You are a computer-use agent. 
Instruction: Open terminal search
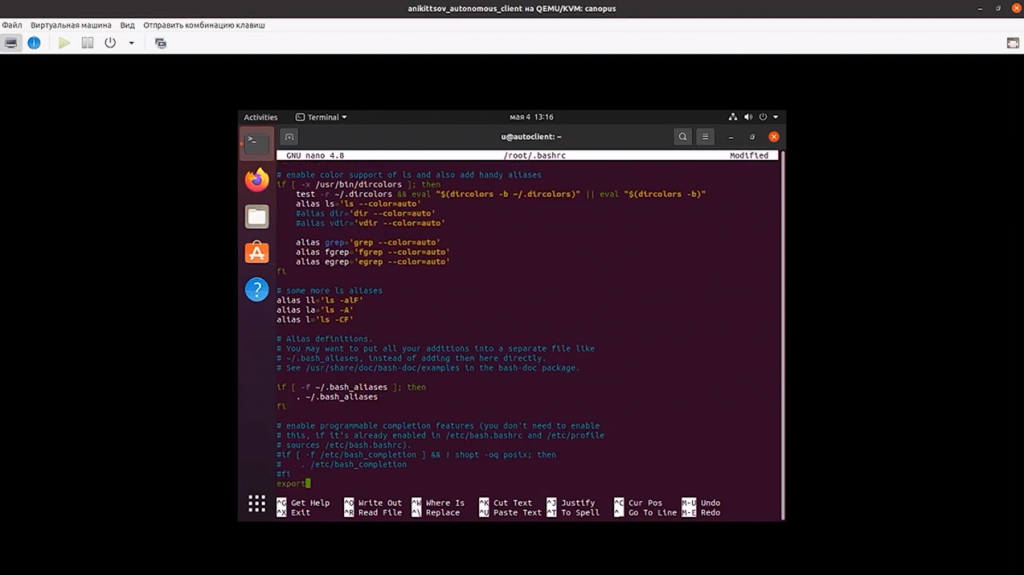coord(682,137)
